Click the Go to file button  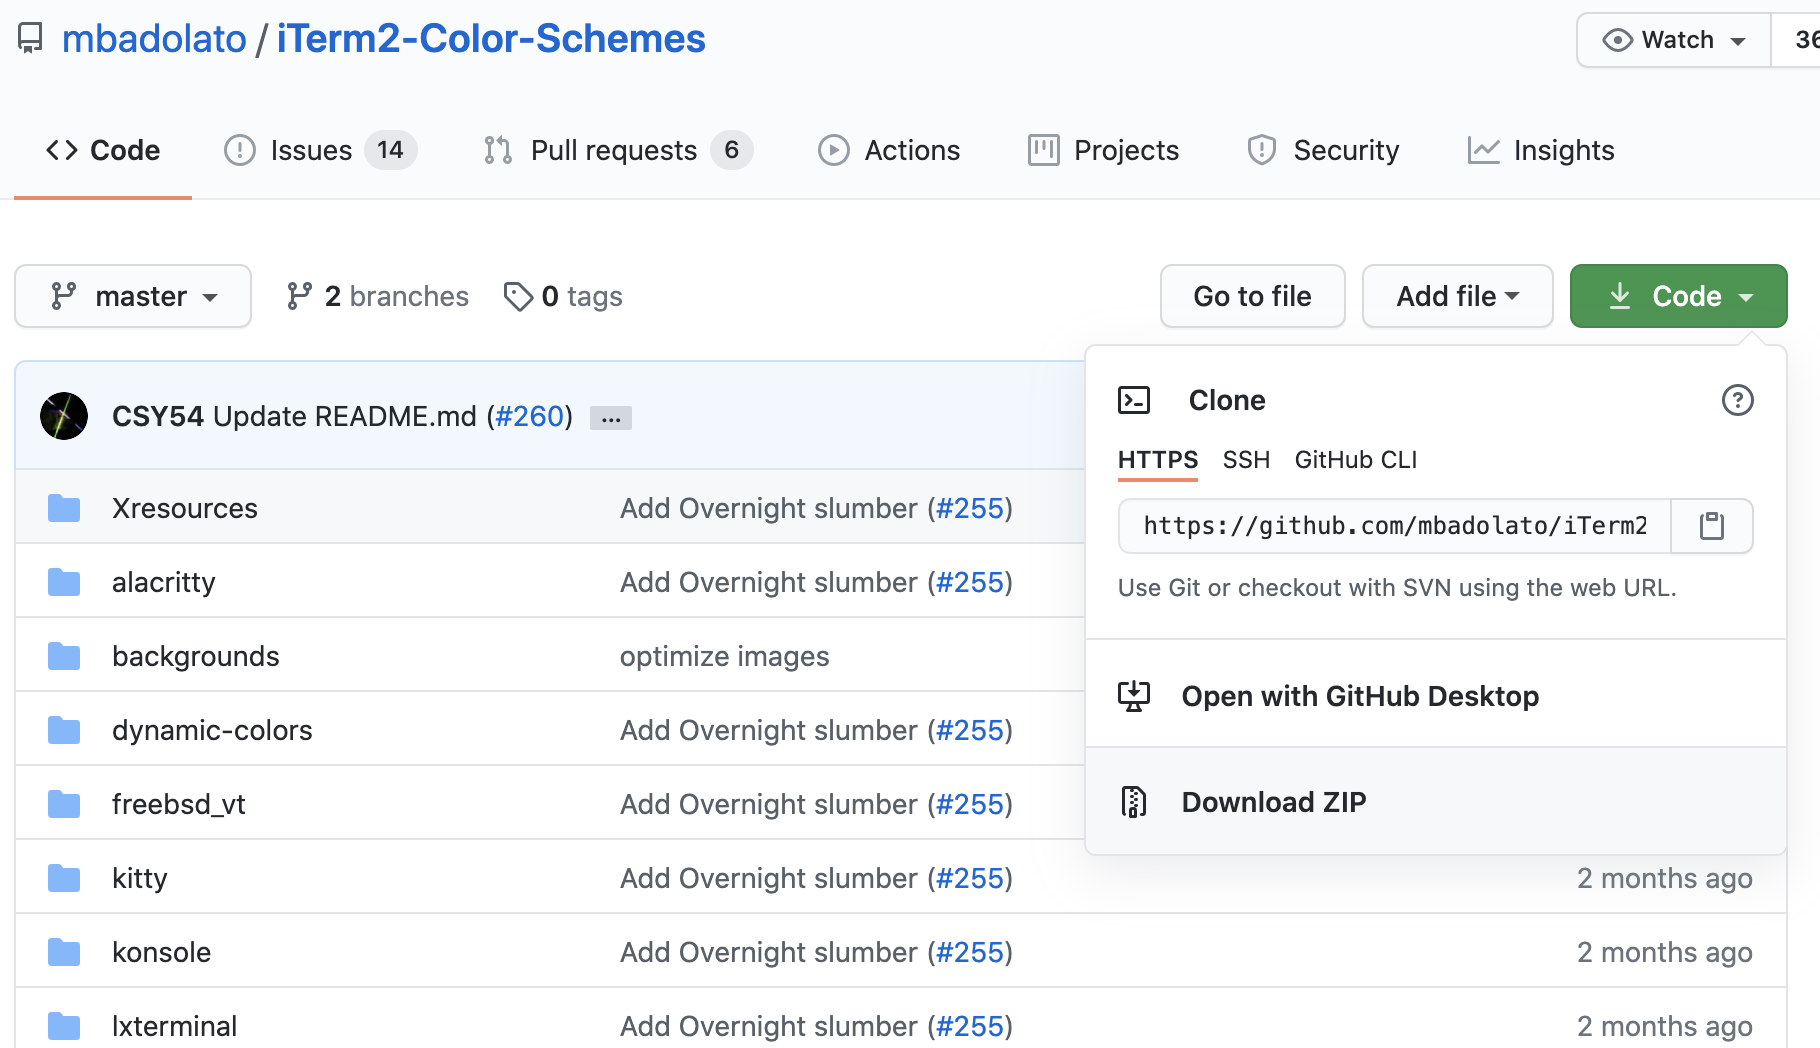(1253, 296)
